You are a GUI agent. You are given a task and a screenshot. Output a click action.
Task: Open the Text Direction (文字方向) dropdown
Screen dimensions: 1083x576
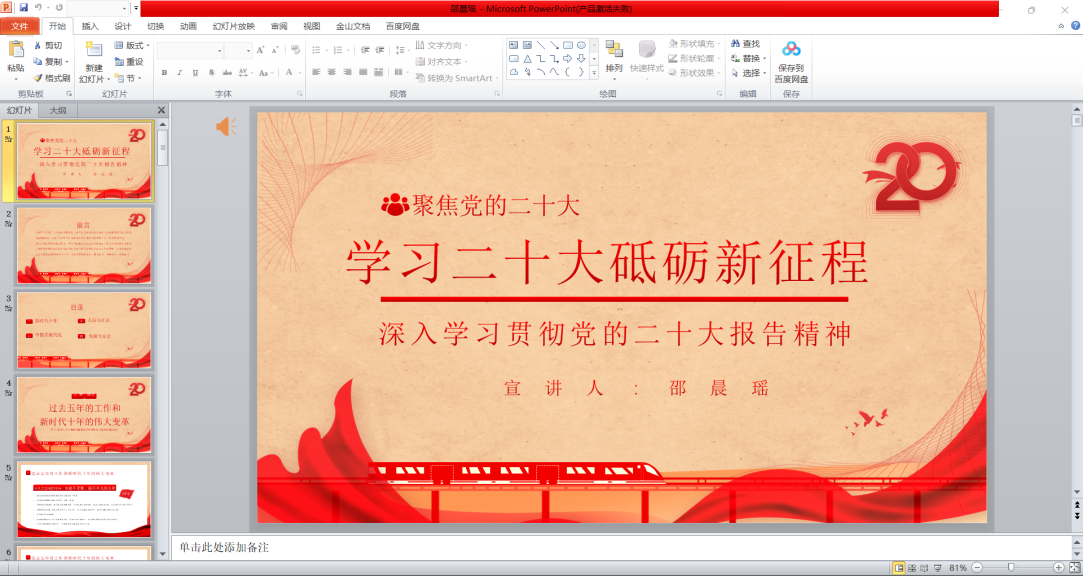click(x=441, y=45)
